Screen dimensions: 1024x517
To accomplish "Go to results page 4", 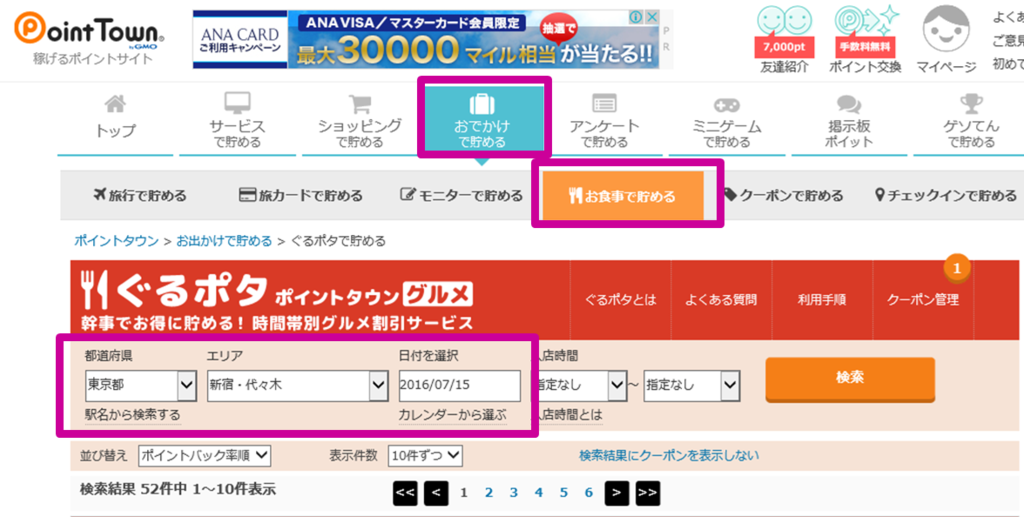I will pyautogui.click(x=539, y=493).
